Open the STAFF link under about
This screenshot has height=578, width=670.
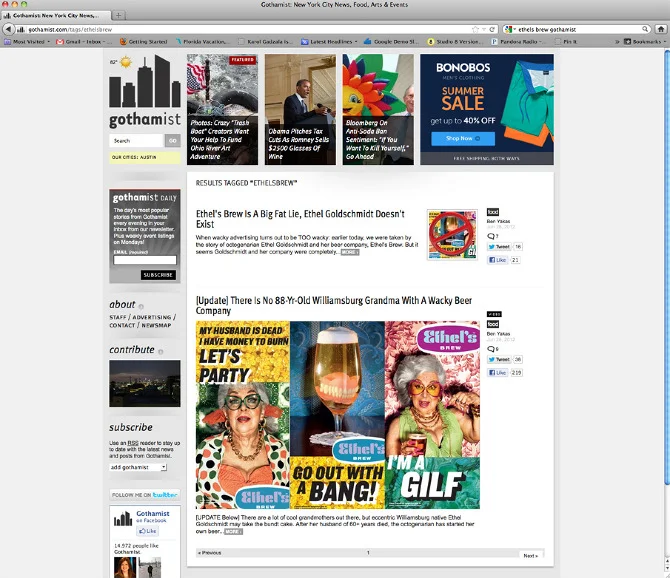(118, 317)
